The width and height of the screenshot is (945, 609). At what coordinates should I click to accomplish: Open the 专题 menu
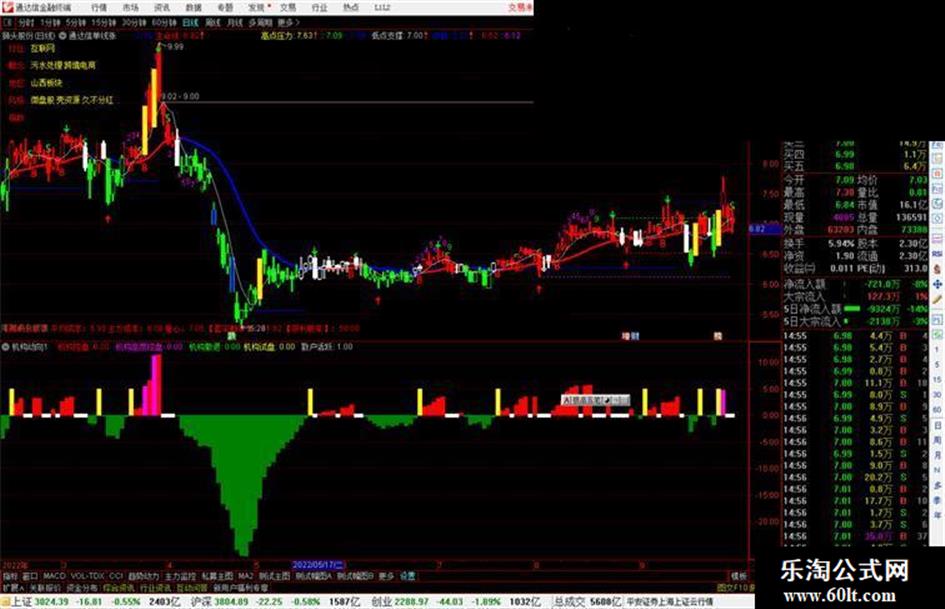[225, 8]
